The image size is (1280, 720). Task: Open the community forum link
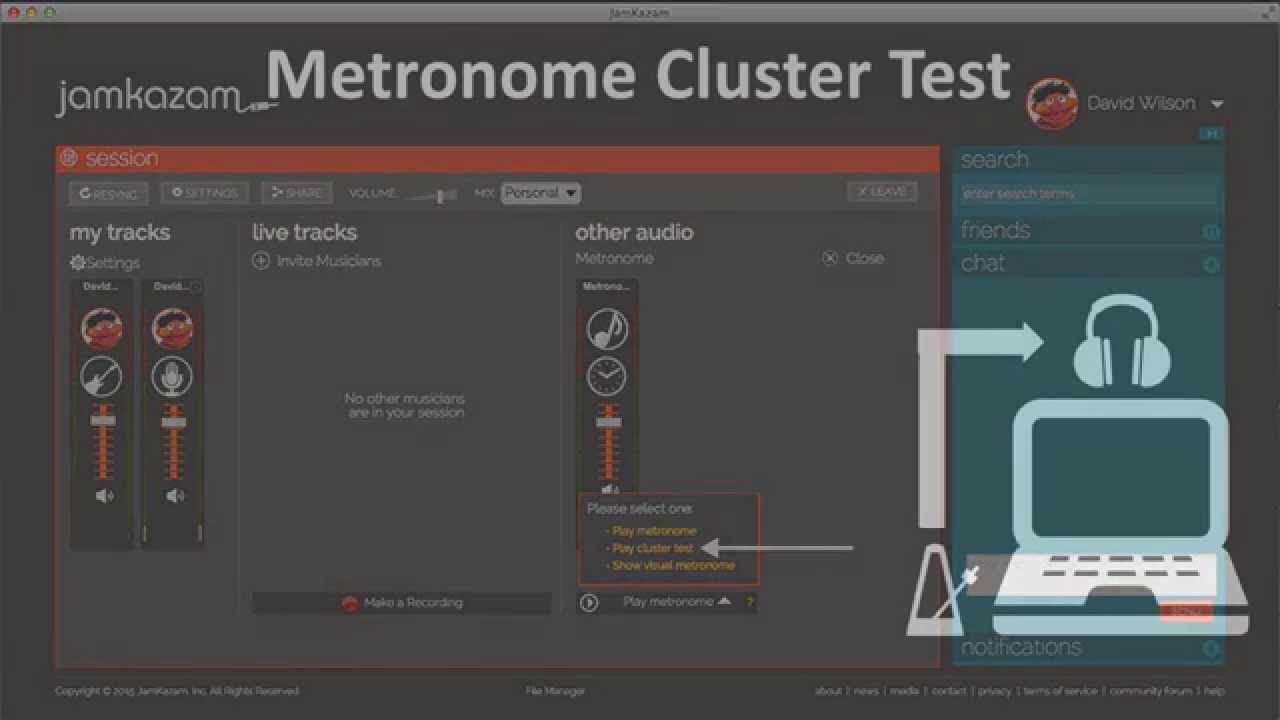click(1151, 691)
